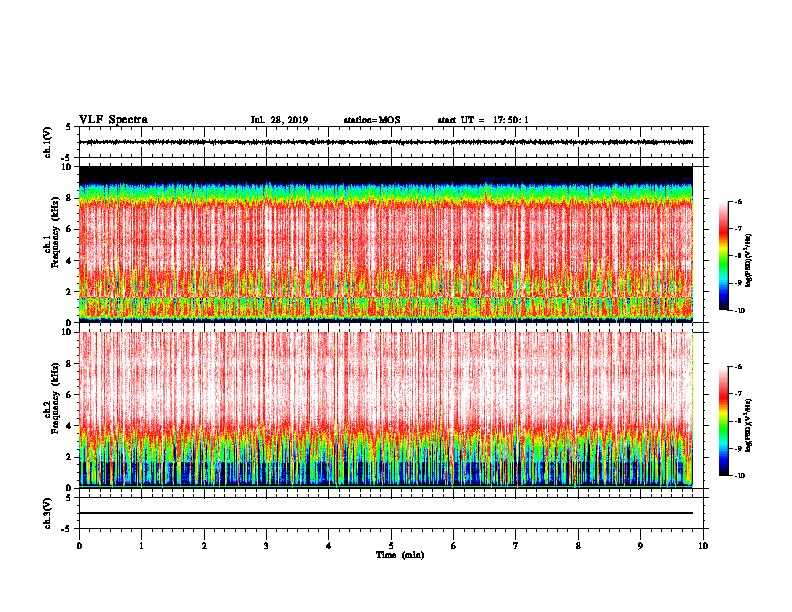The image size is (792, 612).
Task: Select the date text "Jul. 28, 2019"
Action: (x=279, y=120)
